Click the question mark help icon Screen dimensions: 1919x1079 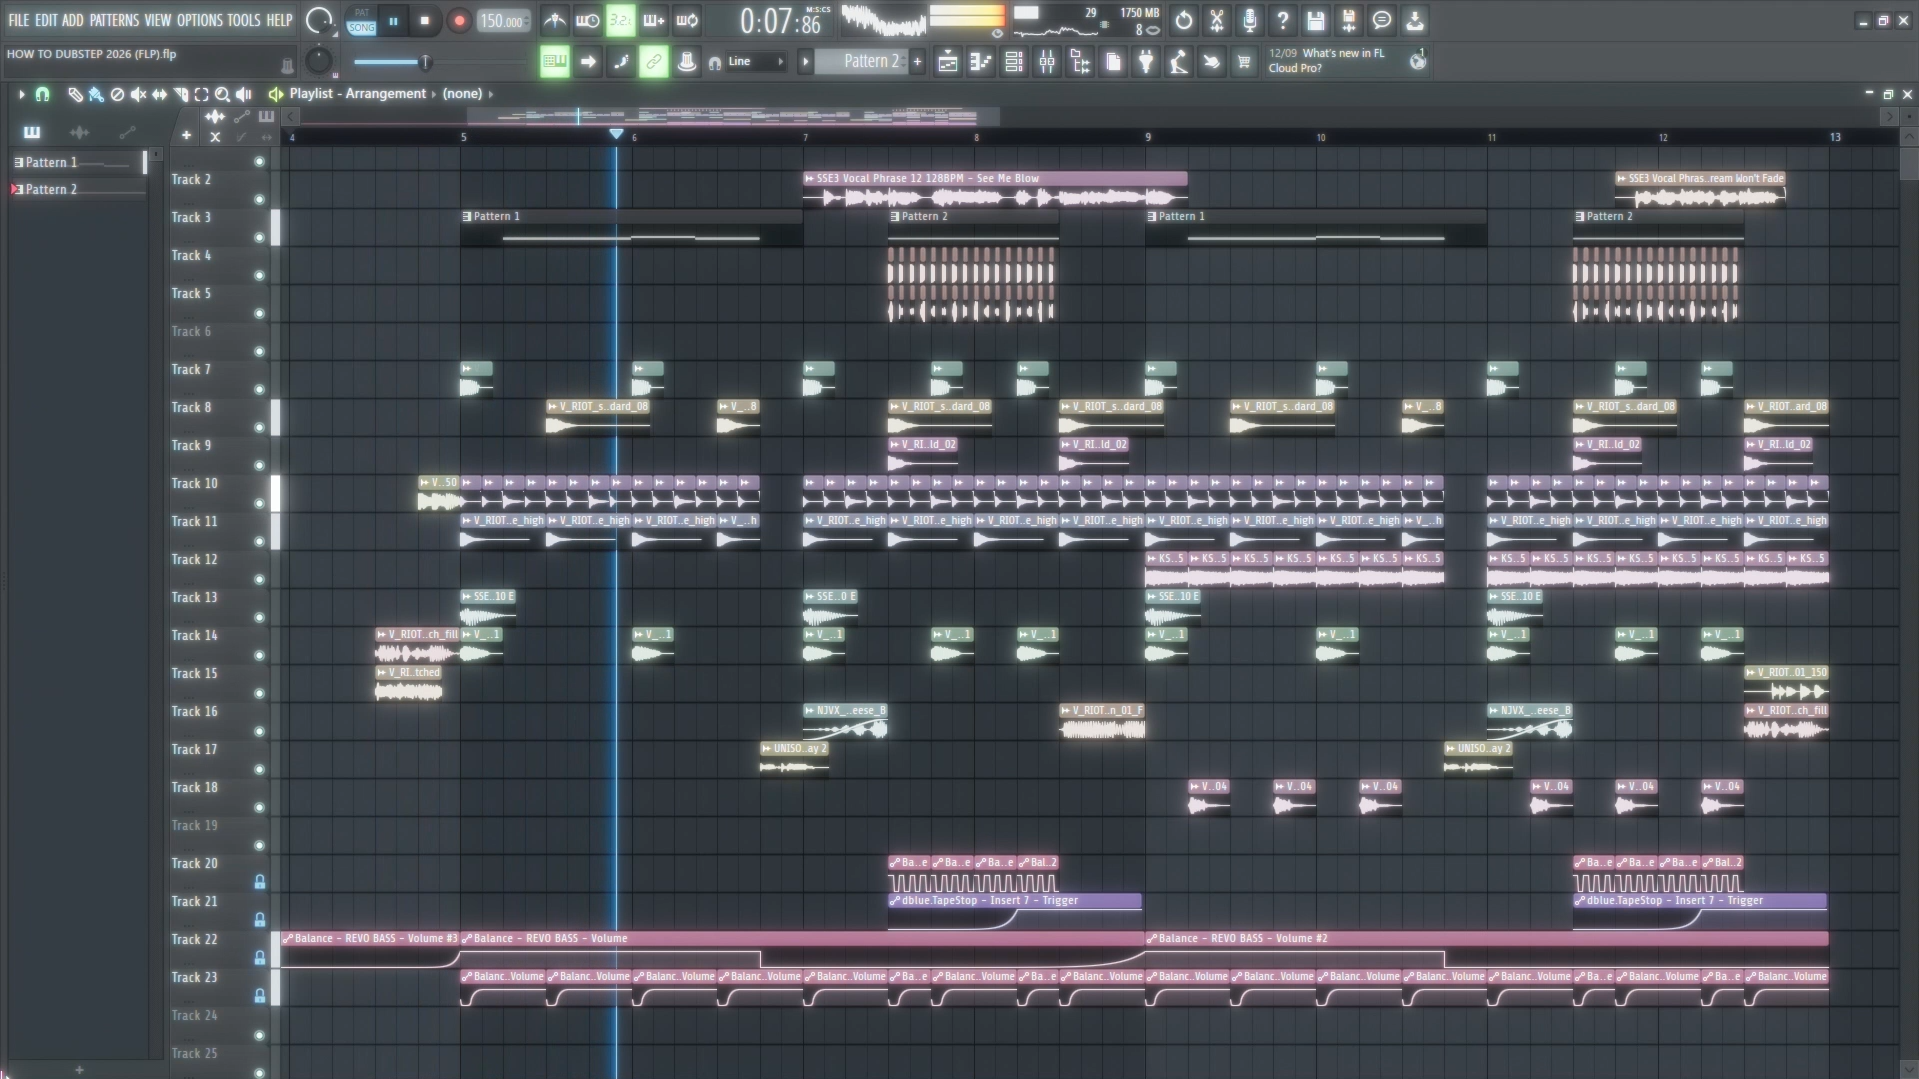coord(1282,20)
